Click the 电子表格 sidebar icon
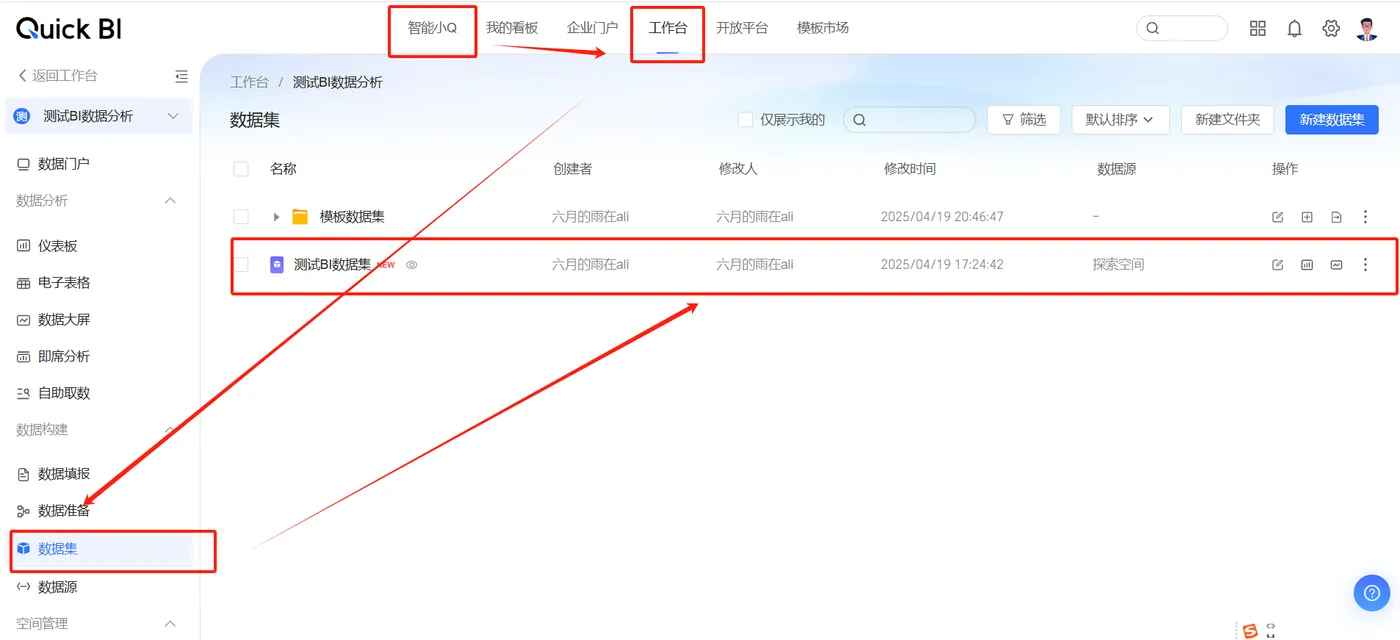 click(x=23, y=283)
